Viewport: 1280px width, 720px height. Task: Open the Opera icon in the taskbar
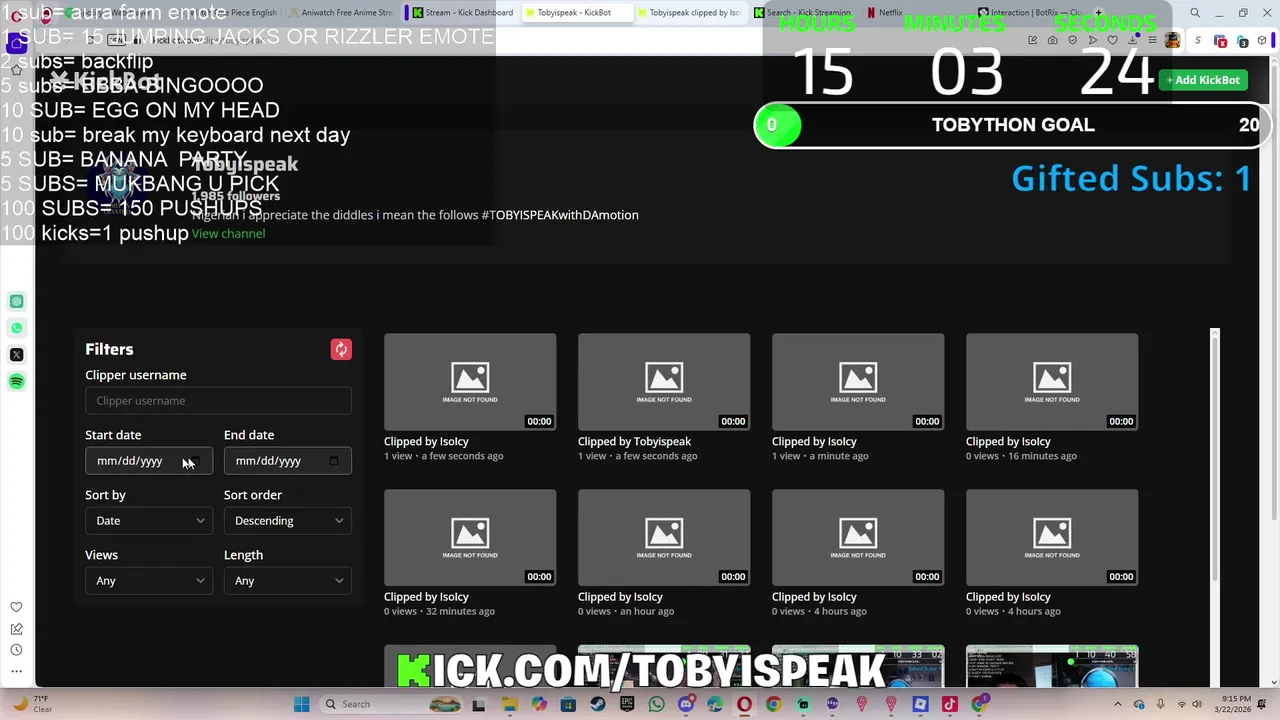[x=744, y=704]
